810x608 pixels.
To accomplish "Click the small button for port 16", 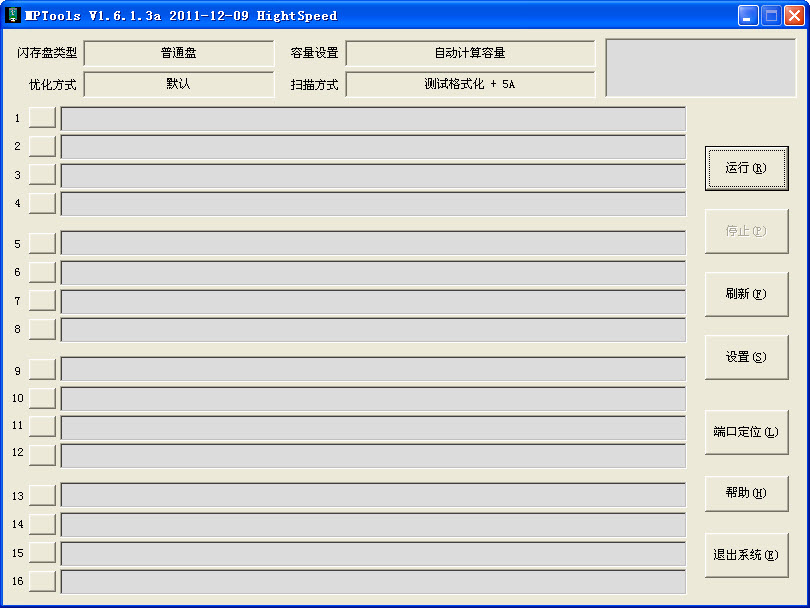I will pos(42,581).
